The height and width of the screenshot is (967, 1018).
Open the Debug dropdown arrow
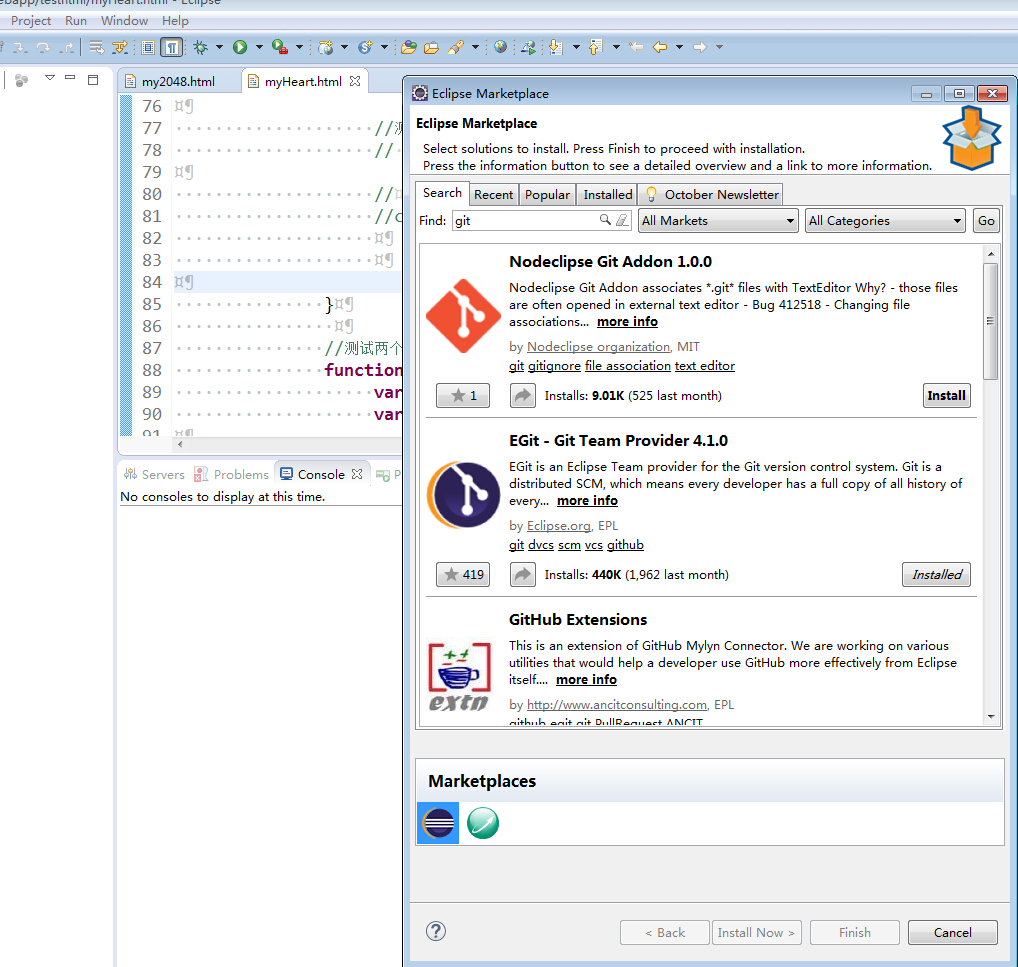219,47
